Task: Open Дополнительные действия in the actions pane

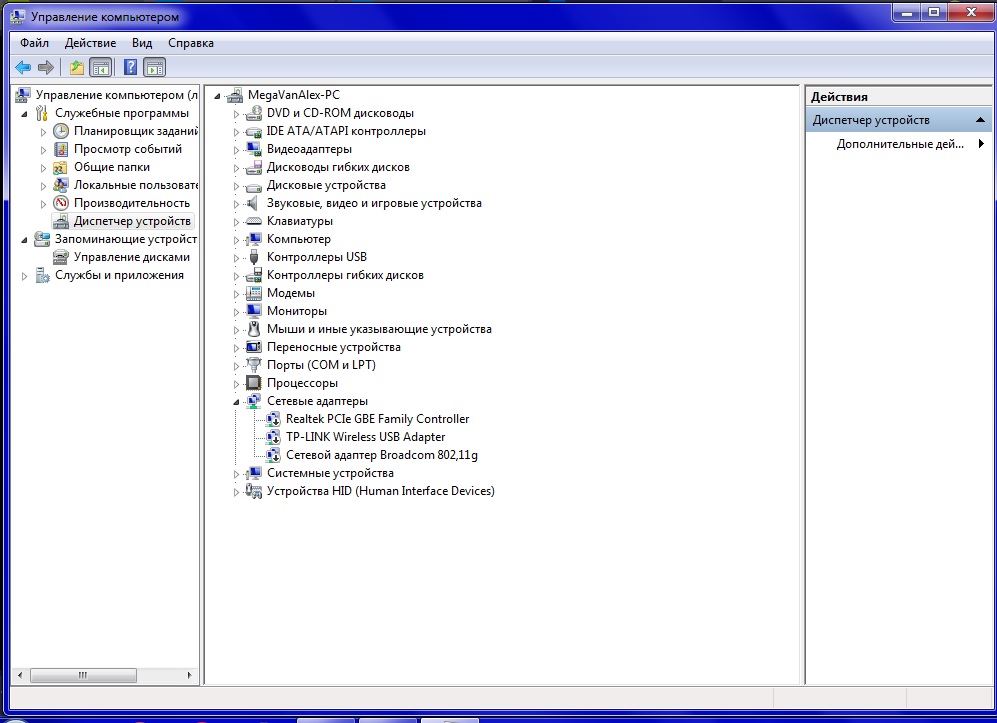Action: 900,144
